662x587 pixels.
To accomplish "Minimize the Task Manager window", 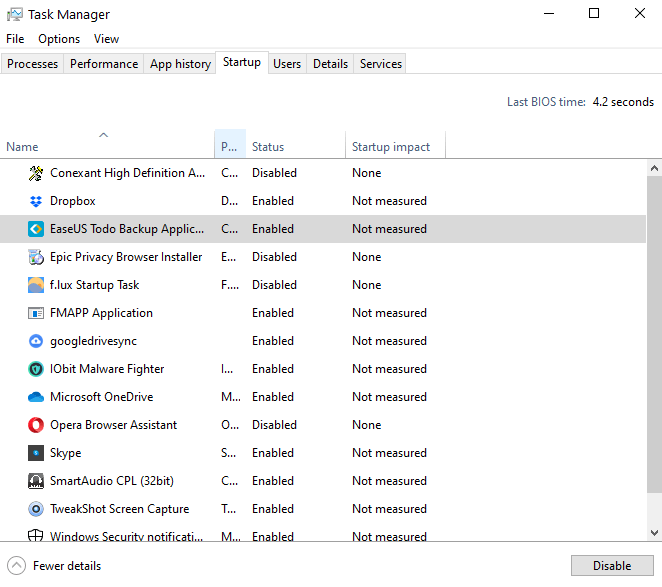I will (549, 14).
